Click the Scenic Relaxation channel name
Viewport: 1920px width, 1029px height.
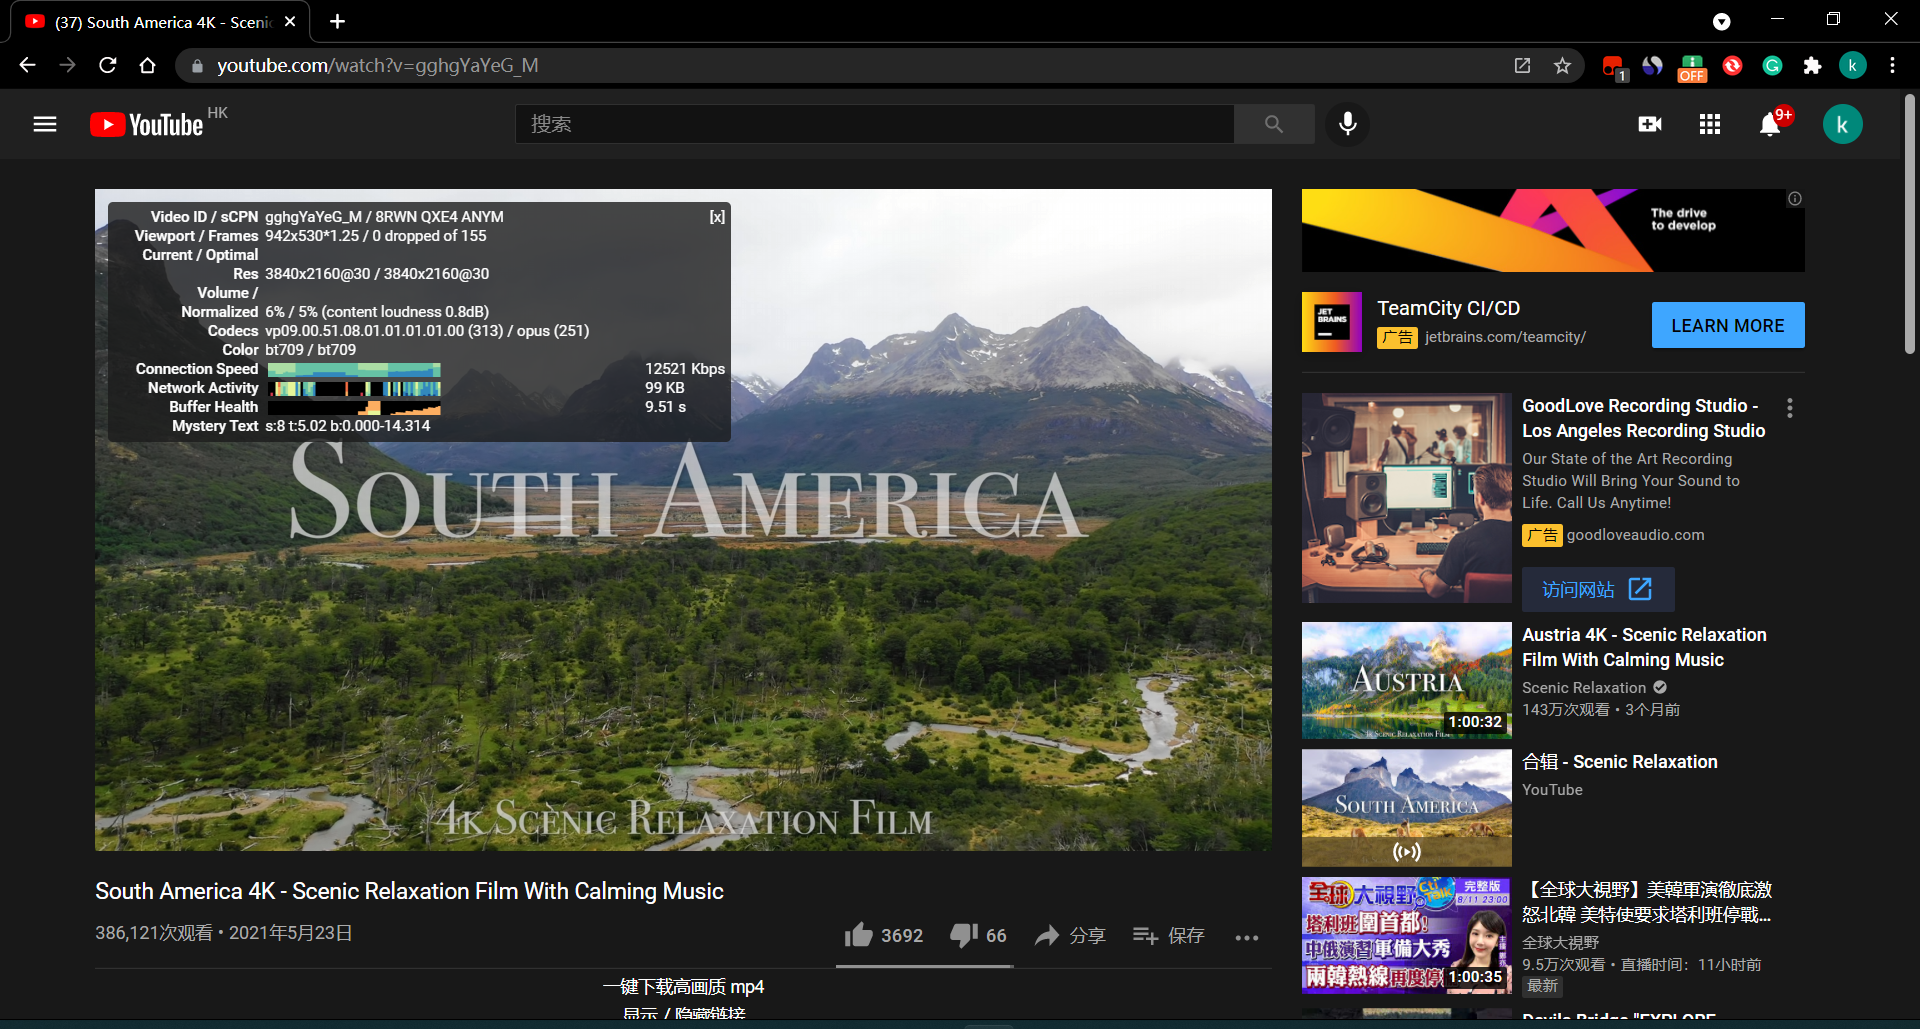1584,688
